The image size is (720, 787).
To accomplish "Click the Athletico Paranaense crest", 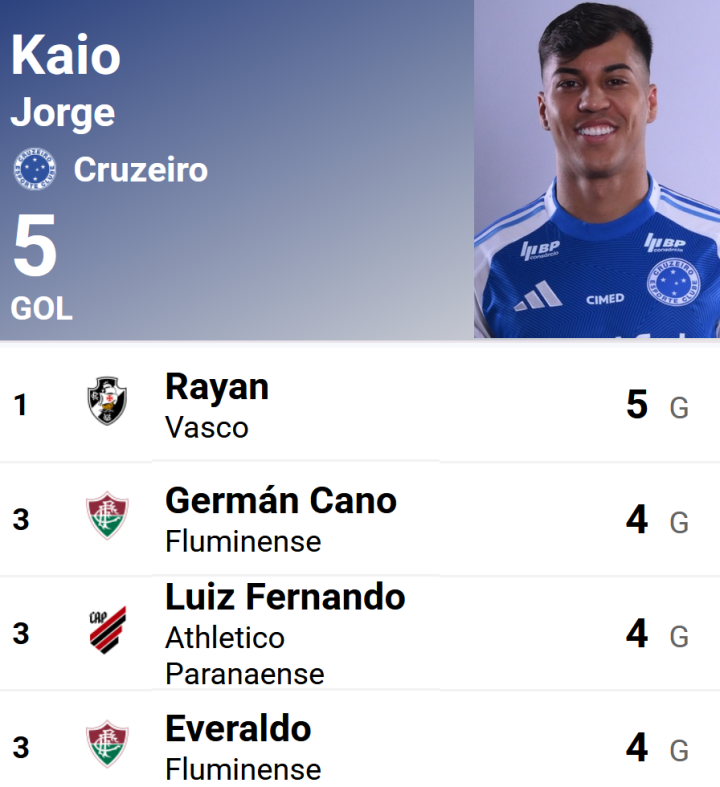I will coord(107,630).
